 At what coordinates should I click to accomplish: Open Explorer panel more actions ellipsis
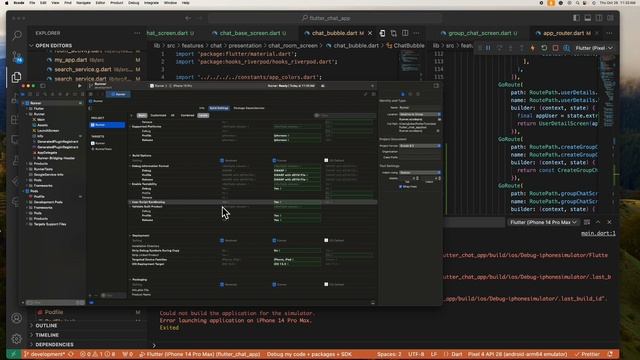coord(137,33)
